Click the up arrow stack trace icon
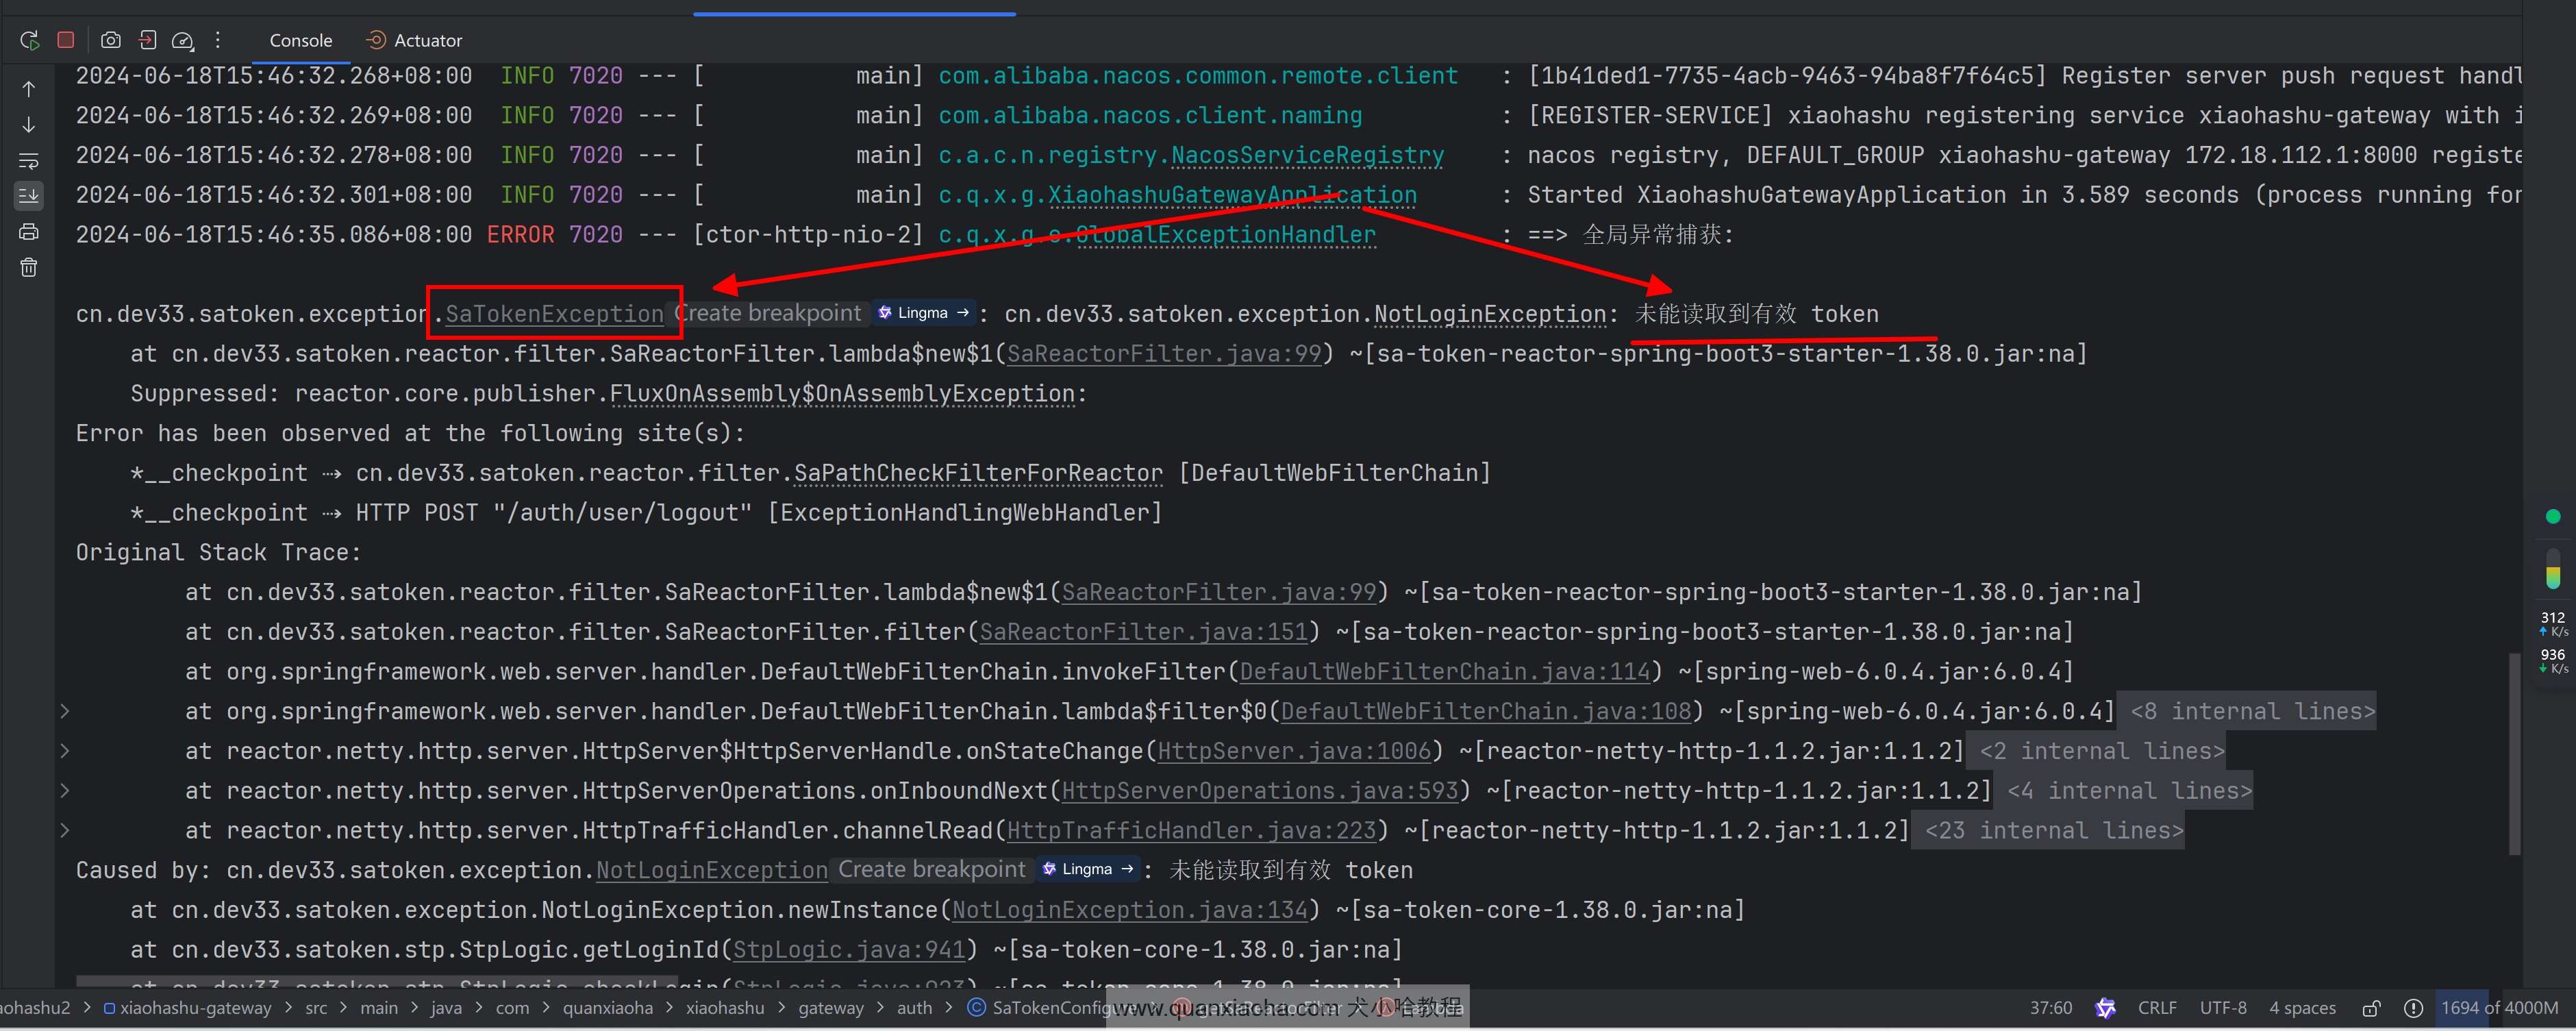The image size is (2576, 1031). 29,89
